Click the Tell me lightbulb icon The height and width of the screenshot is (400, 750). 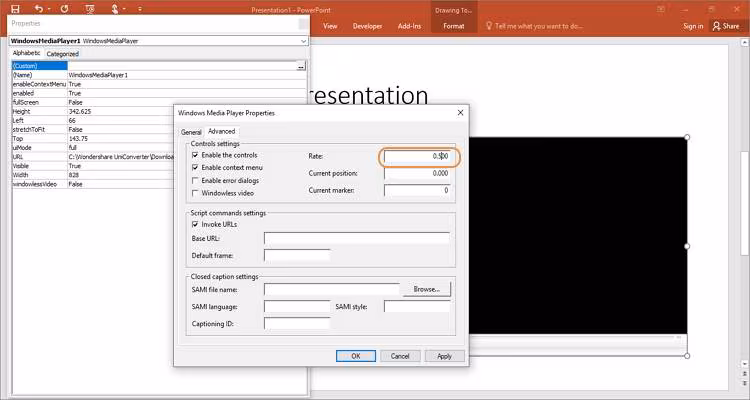[x=488, y=26]
